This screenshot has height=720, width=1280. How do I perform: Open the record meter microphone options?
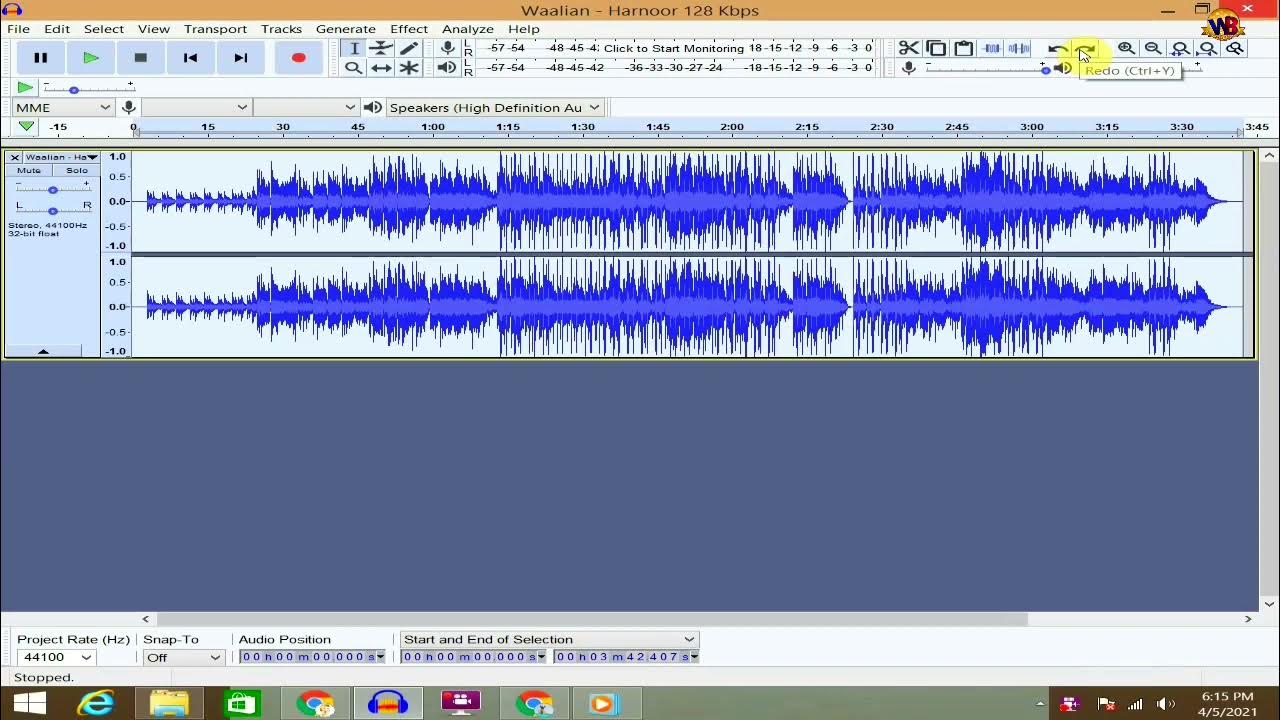point(447,48)
